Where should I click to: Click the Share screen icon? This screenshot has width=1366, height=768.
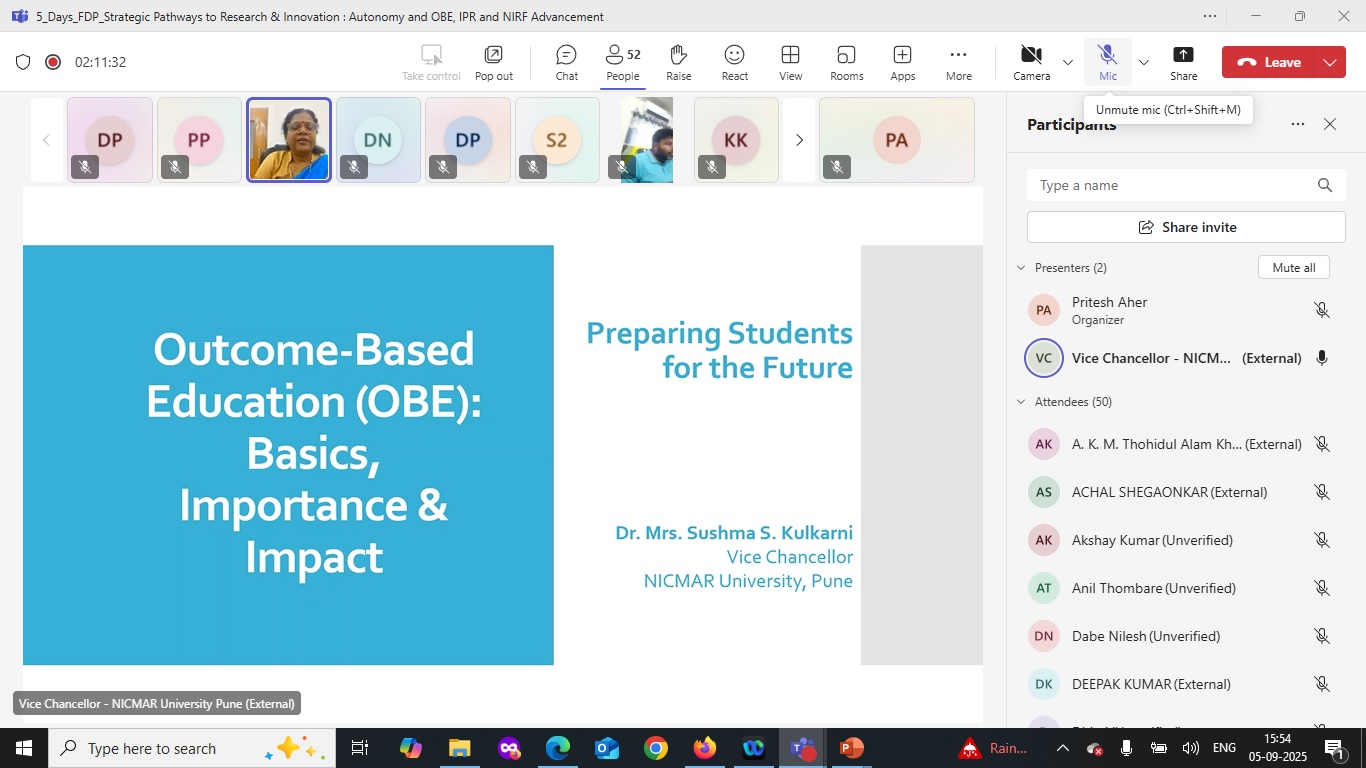(x=1183, y=62)
